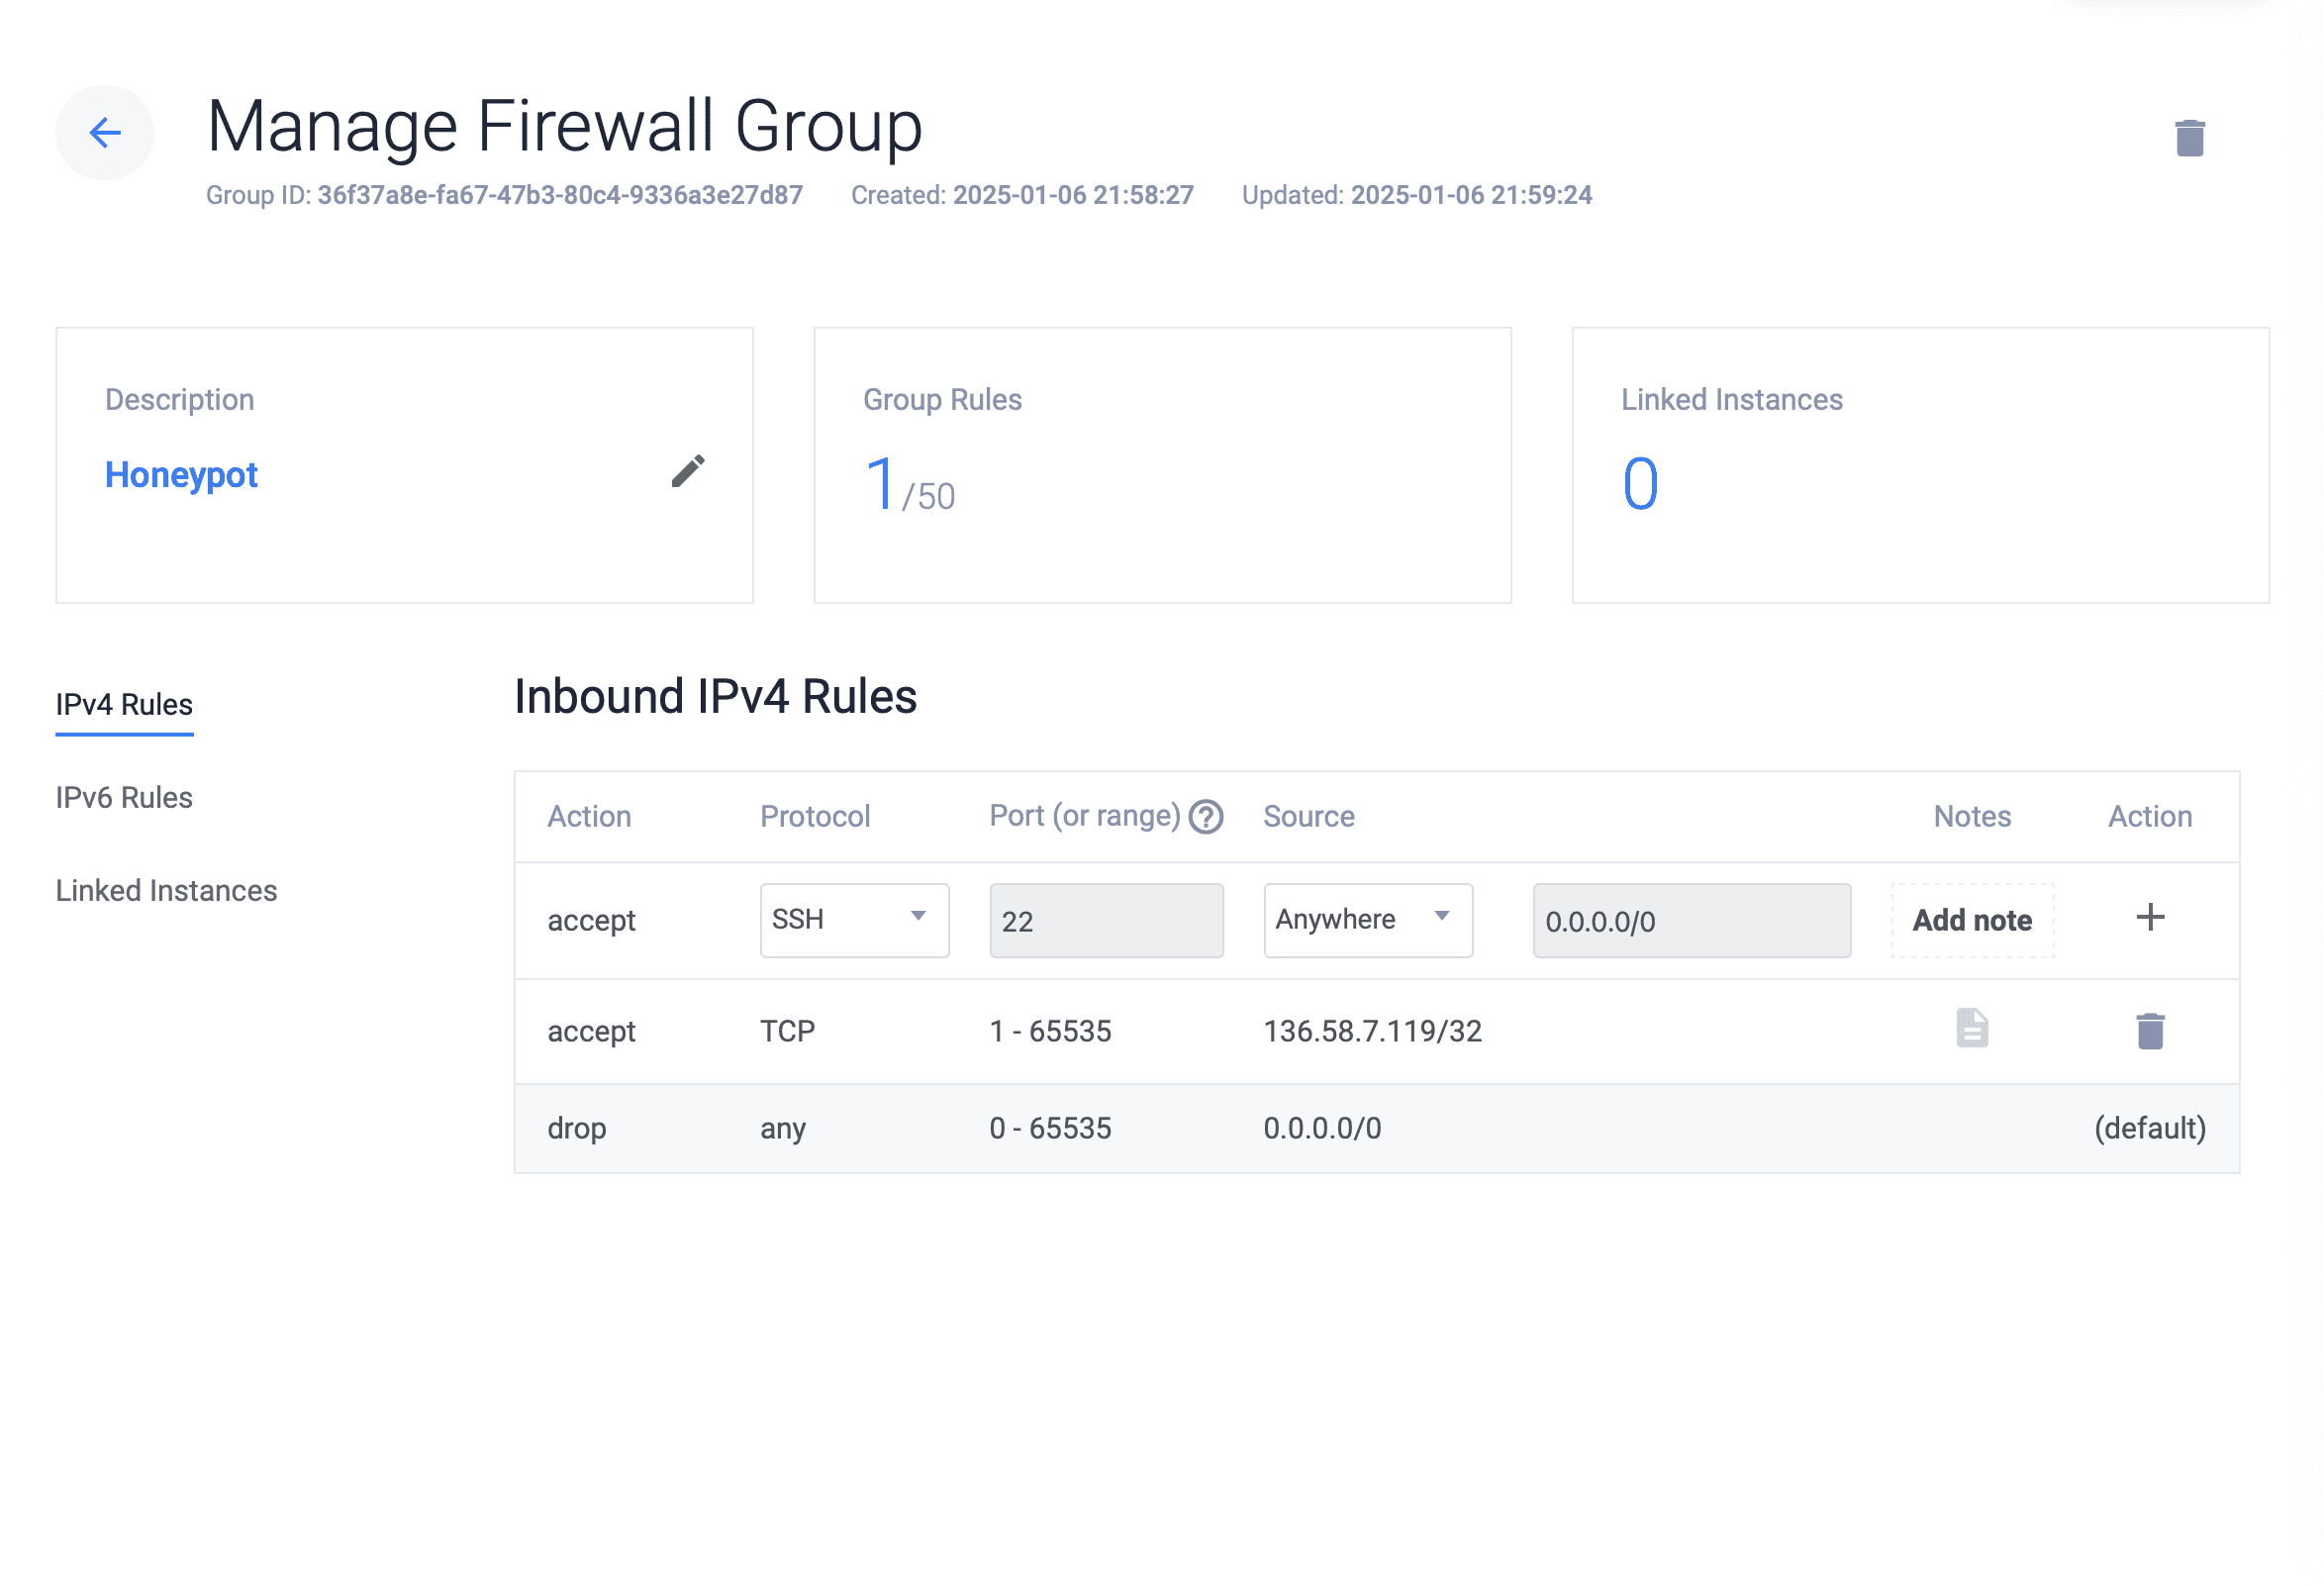Click the port range 1 - 65535 cell
This screenshot has width=2324, height=1586.
coord(1050,1032)
